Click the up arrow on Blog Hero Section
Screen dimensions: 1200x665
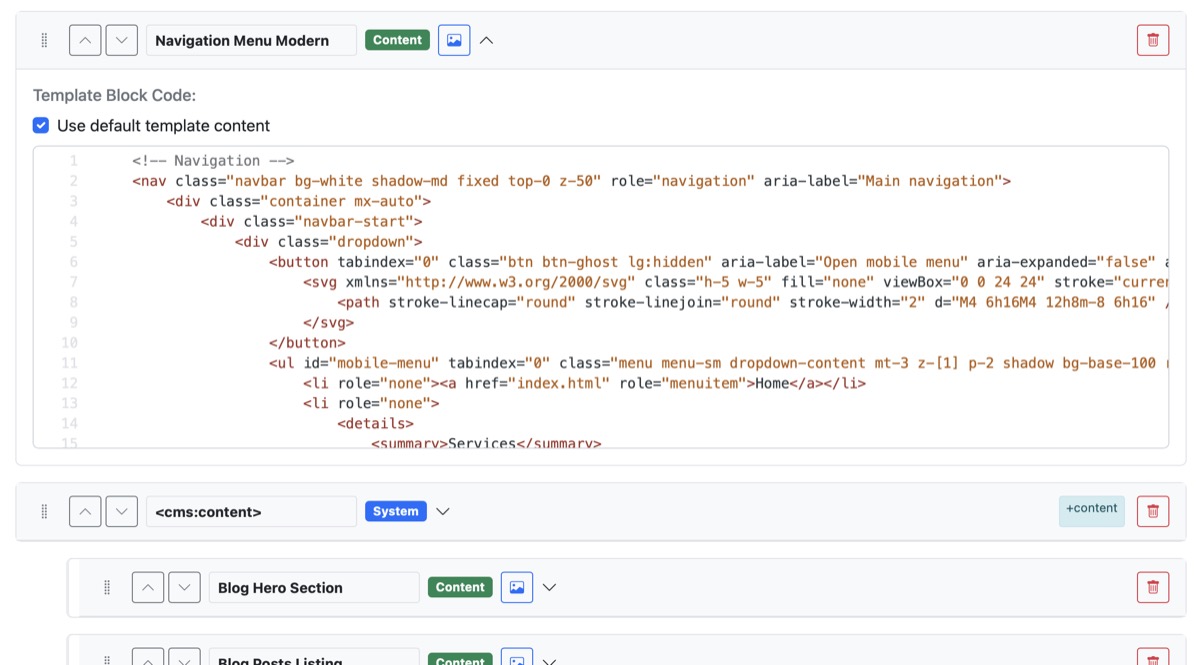click(x=148, y=587)
